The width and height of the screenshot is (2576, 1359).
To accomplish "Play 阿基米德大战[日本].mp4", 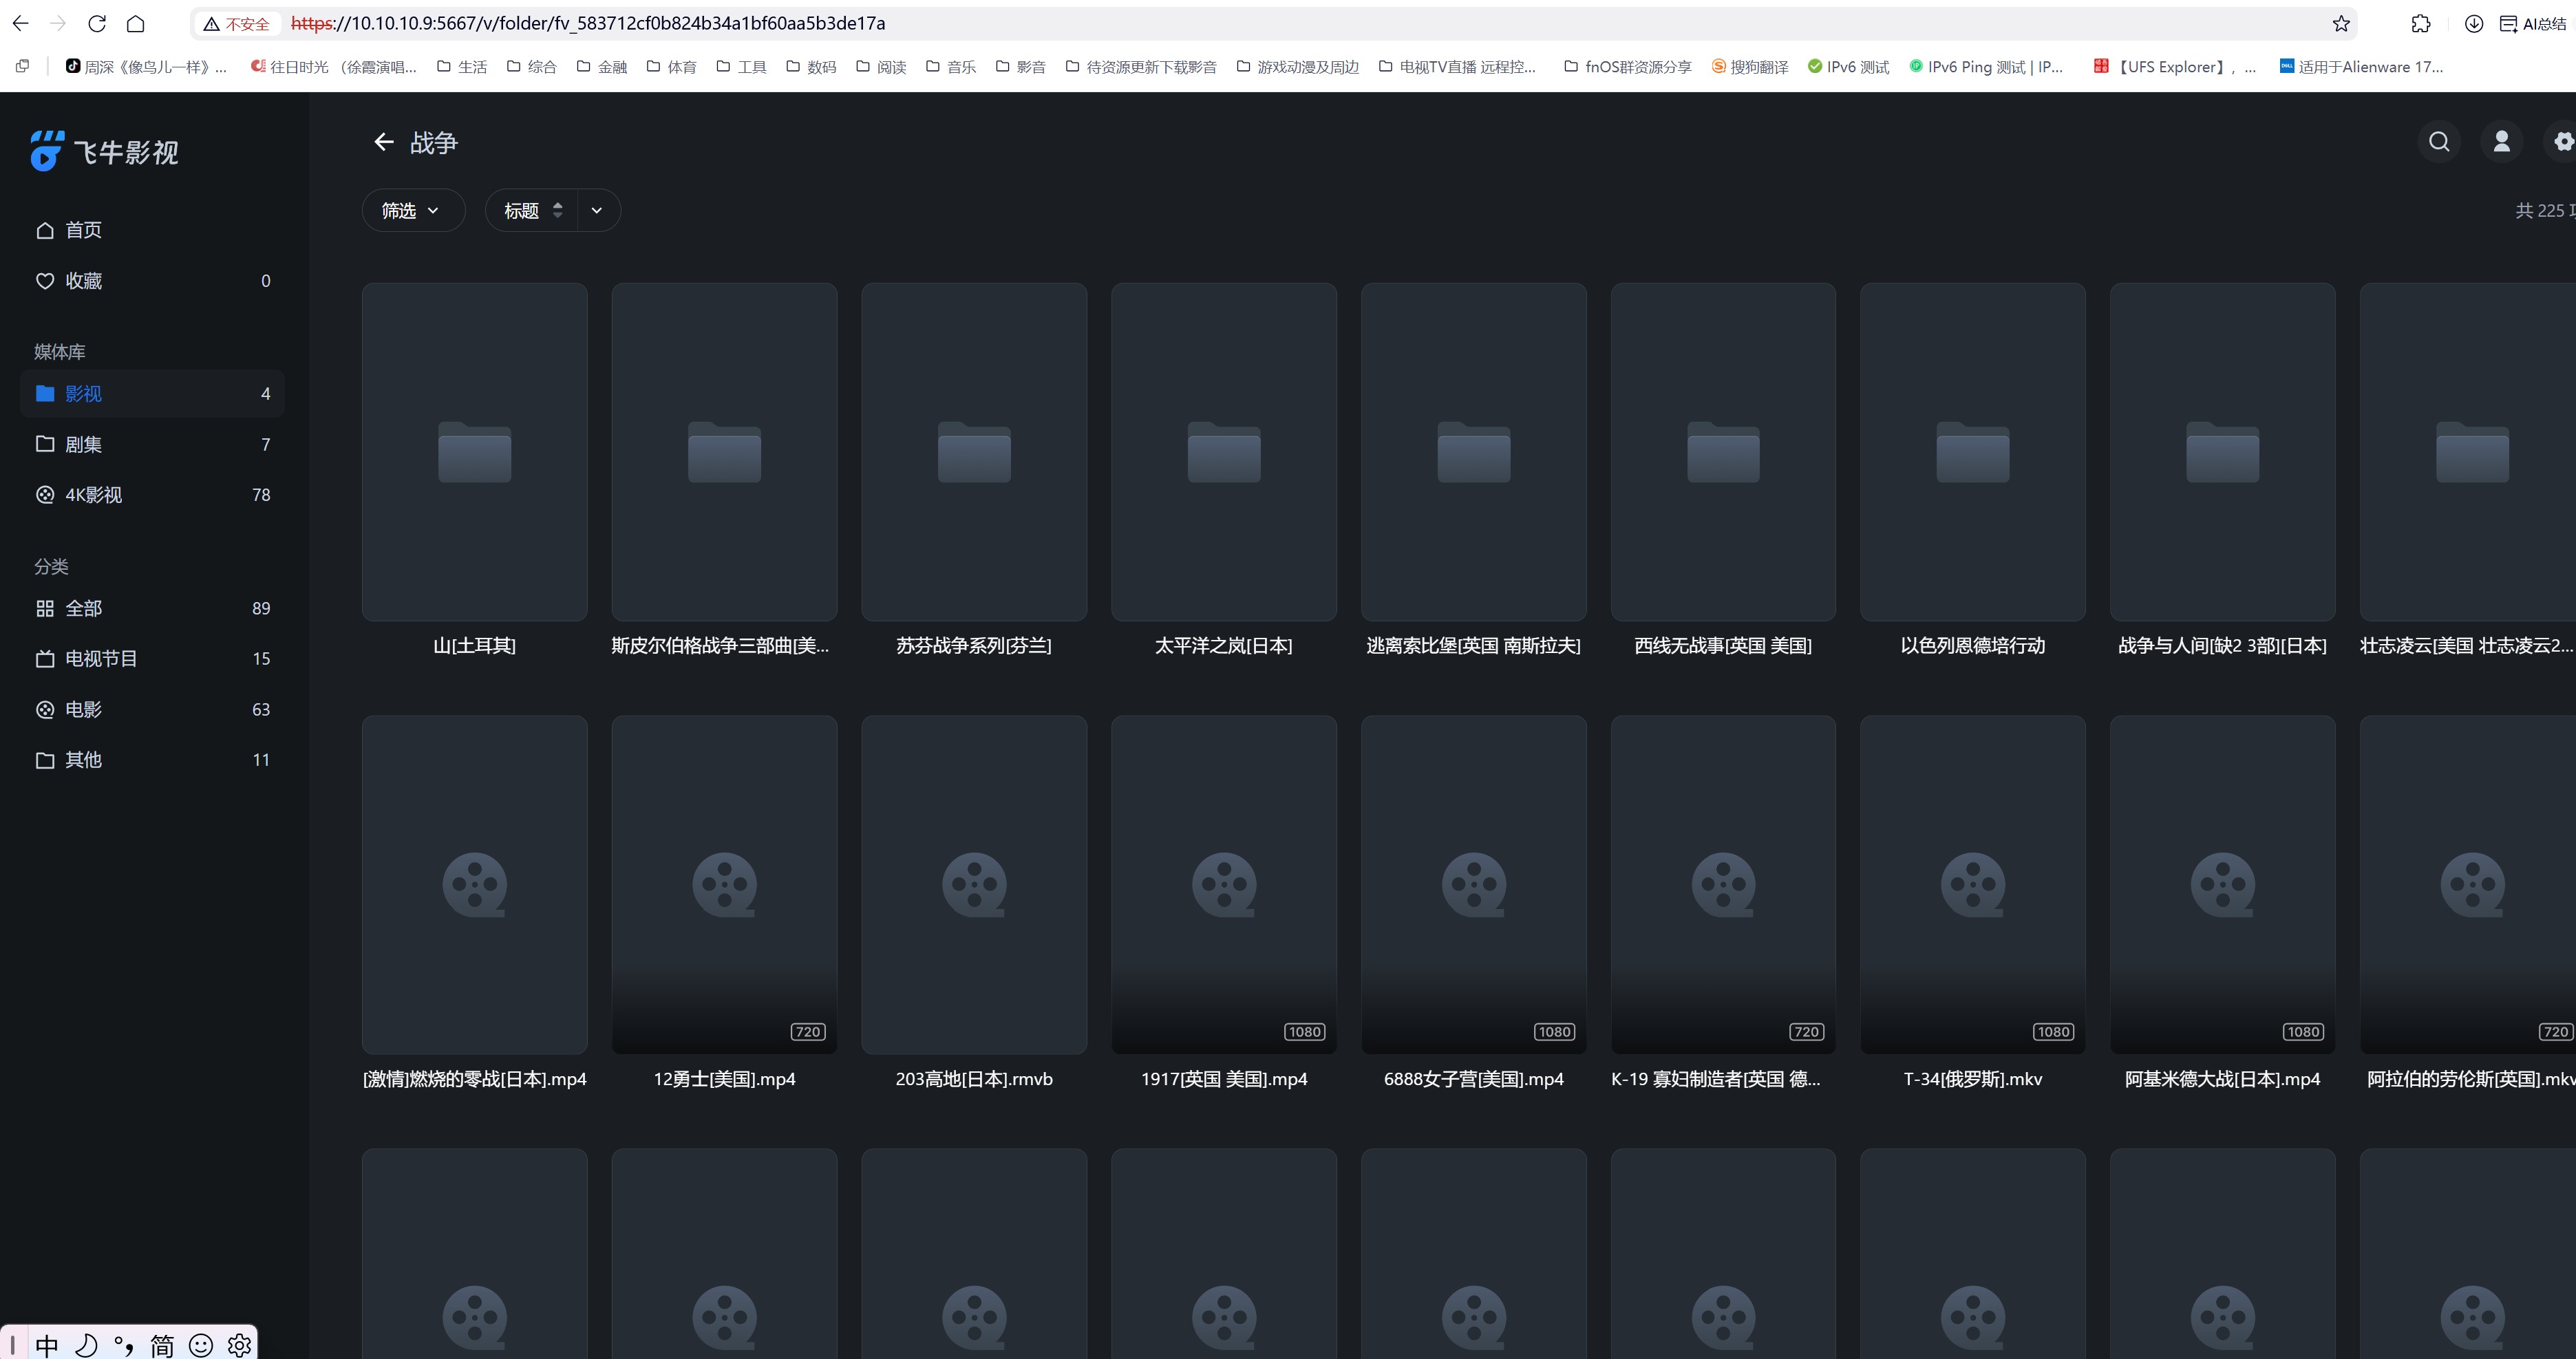I will coord(2223,885).
